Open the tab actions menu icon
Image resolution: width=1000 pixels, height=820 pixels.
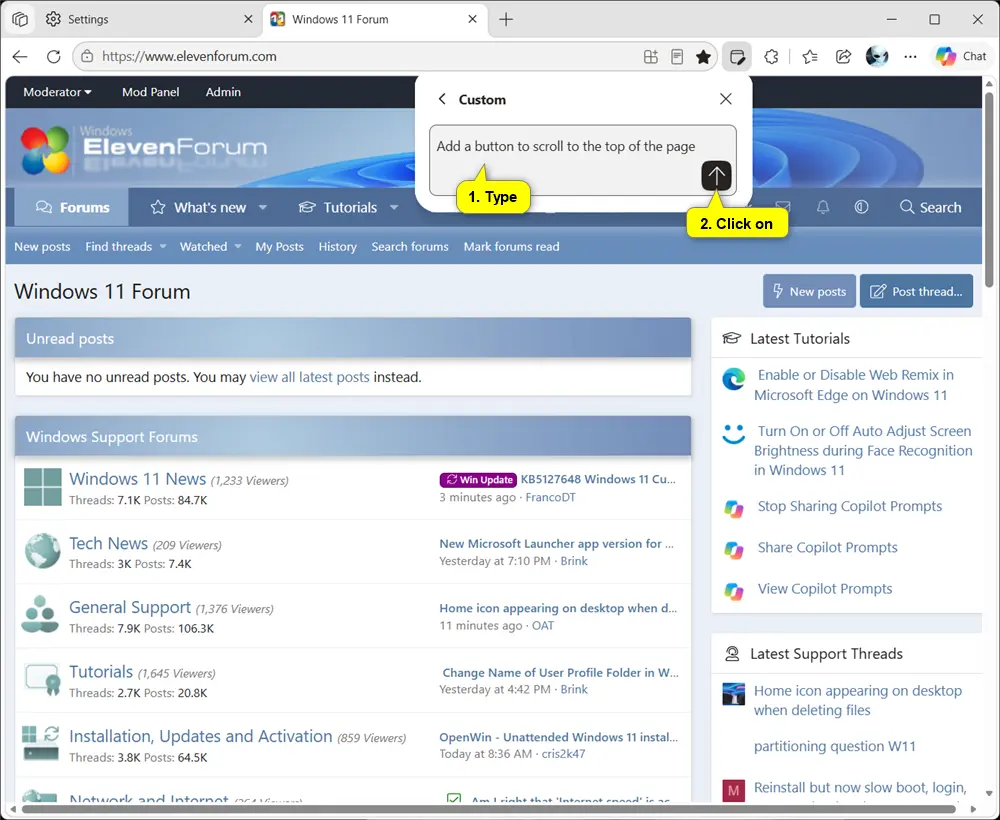coord(20,19)
